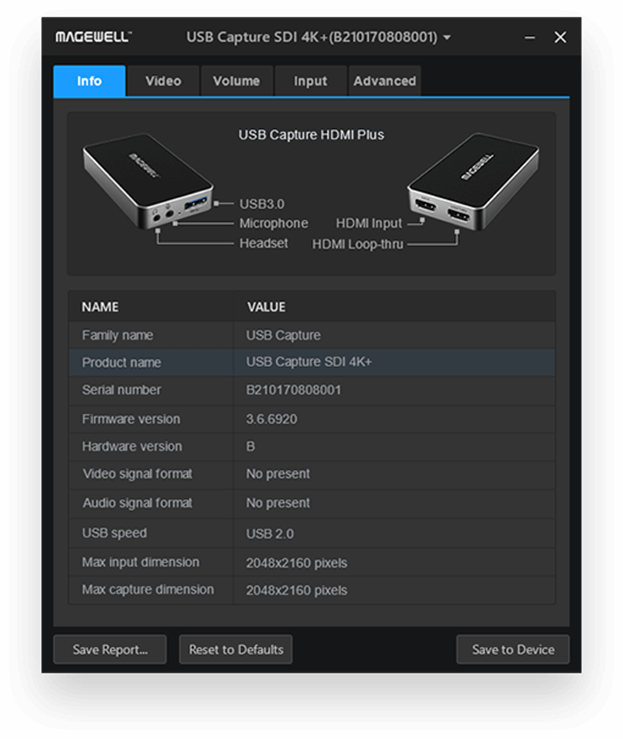
Task: Click Save to Device button
Action: (513, 650)
